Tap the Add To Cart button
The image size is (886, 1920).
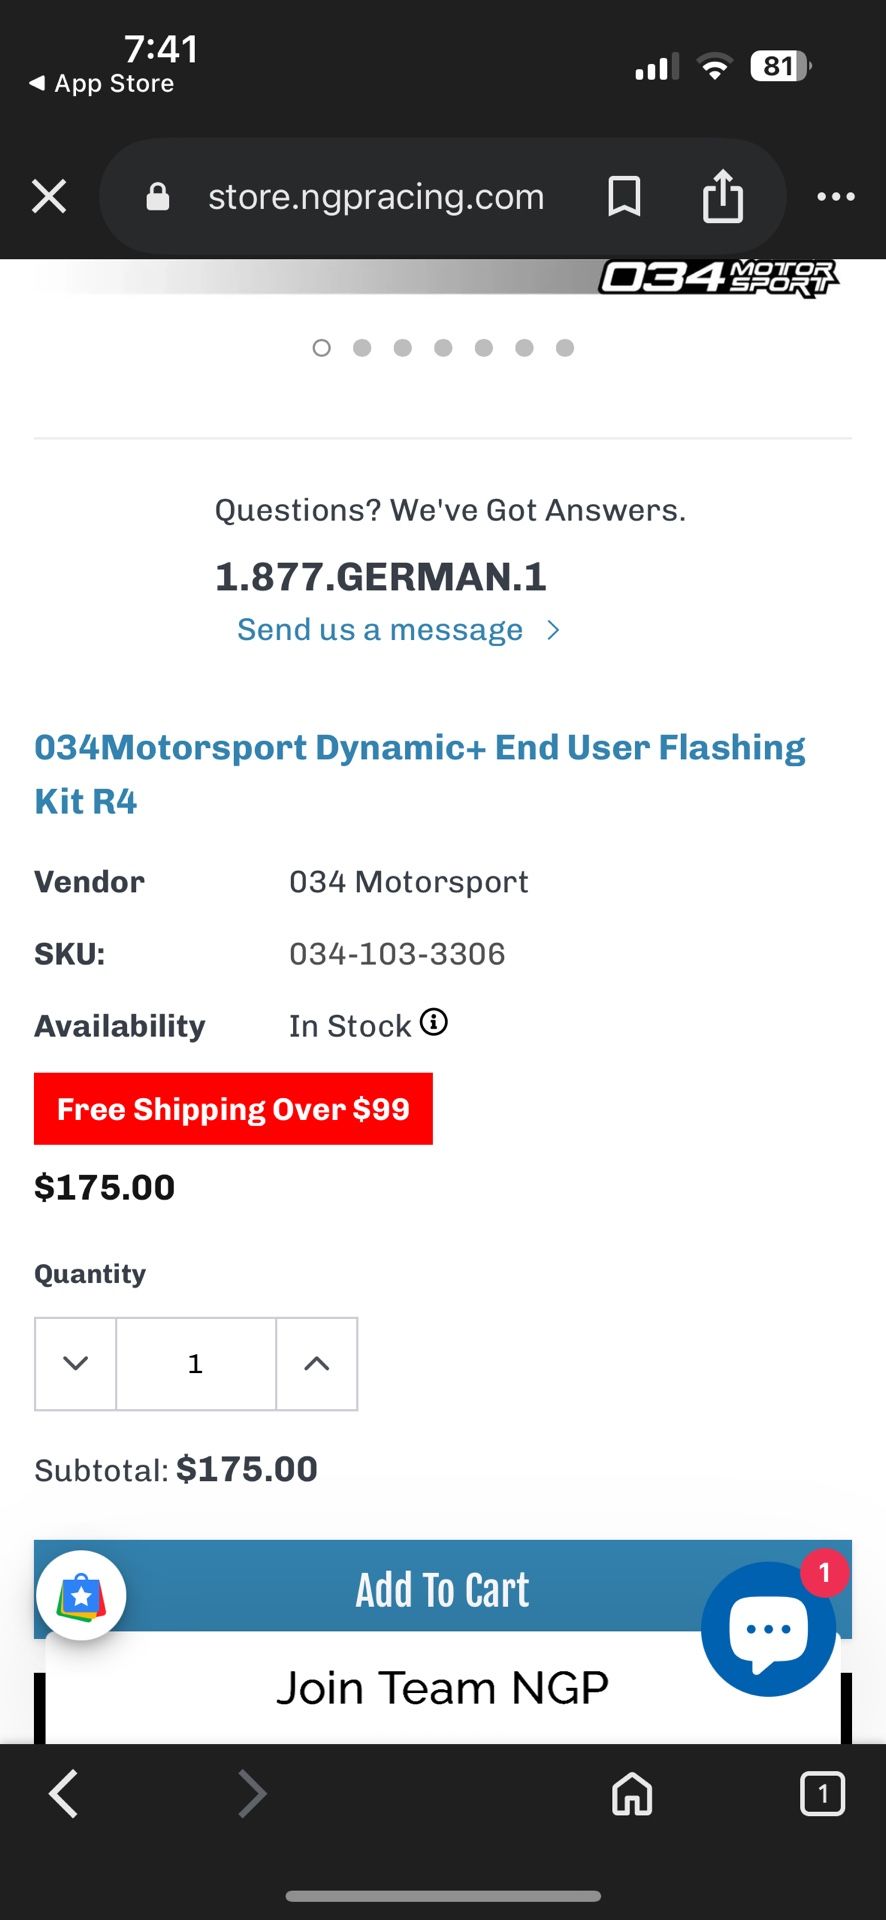point(442,1588)
